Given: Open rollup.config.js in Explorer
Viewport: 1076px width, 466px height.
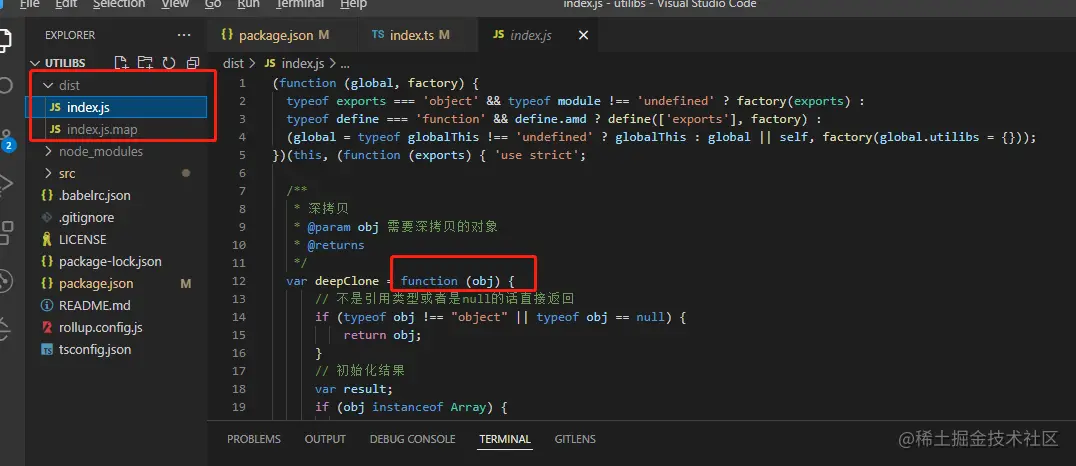Looking at the screenshot, I should point(116,327).
